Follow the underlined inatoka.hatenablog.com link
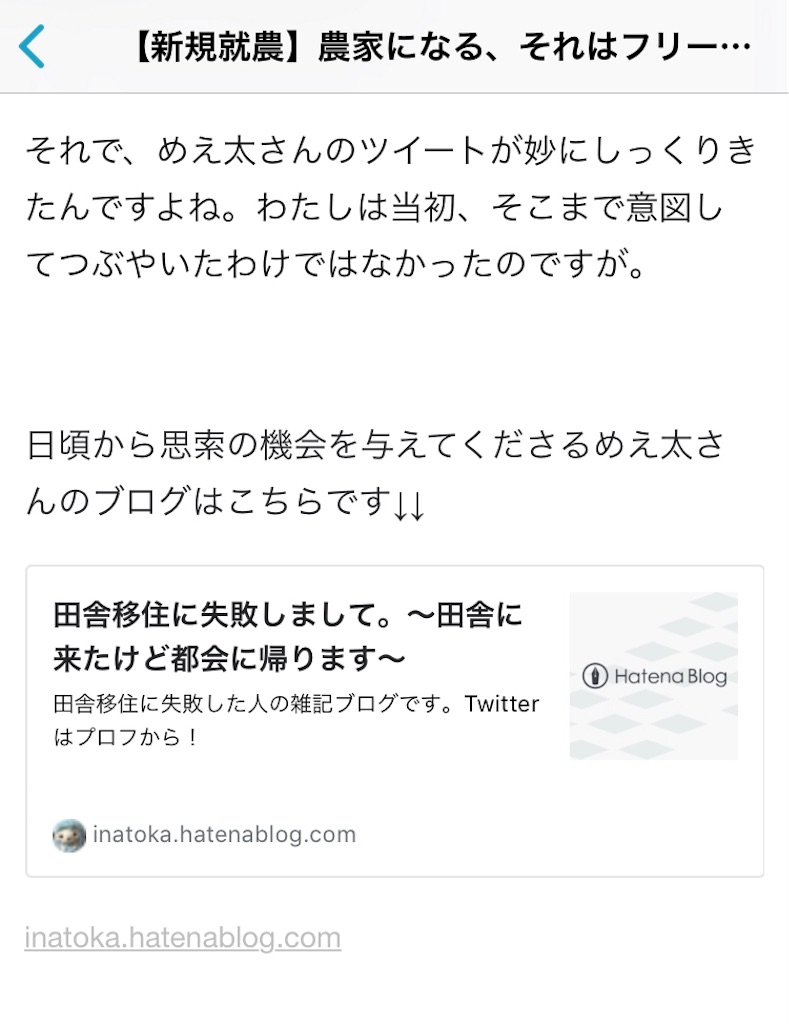 (x=170, y=936)
